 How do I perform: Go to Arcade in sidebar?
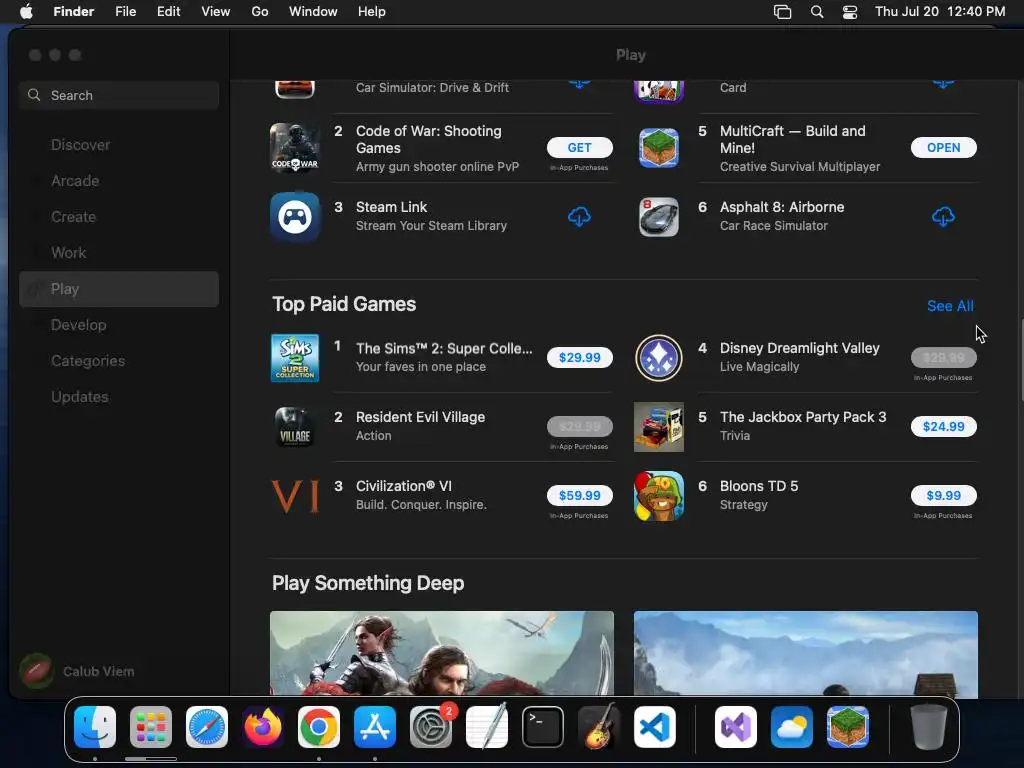(119, 181)
